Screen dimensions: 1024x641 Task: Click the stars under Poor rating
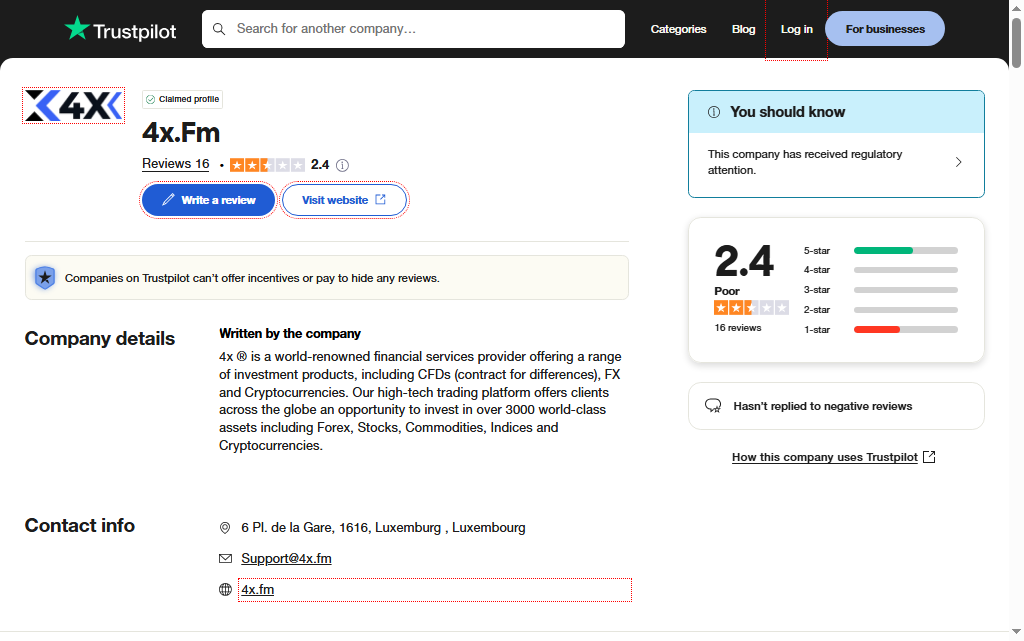[752, 307]
